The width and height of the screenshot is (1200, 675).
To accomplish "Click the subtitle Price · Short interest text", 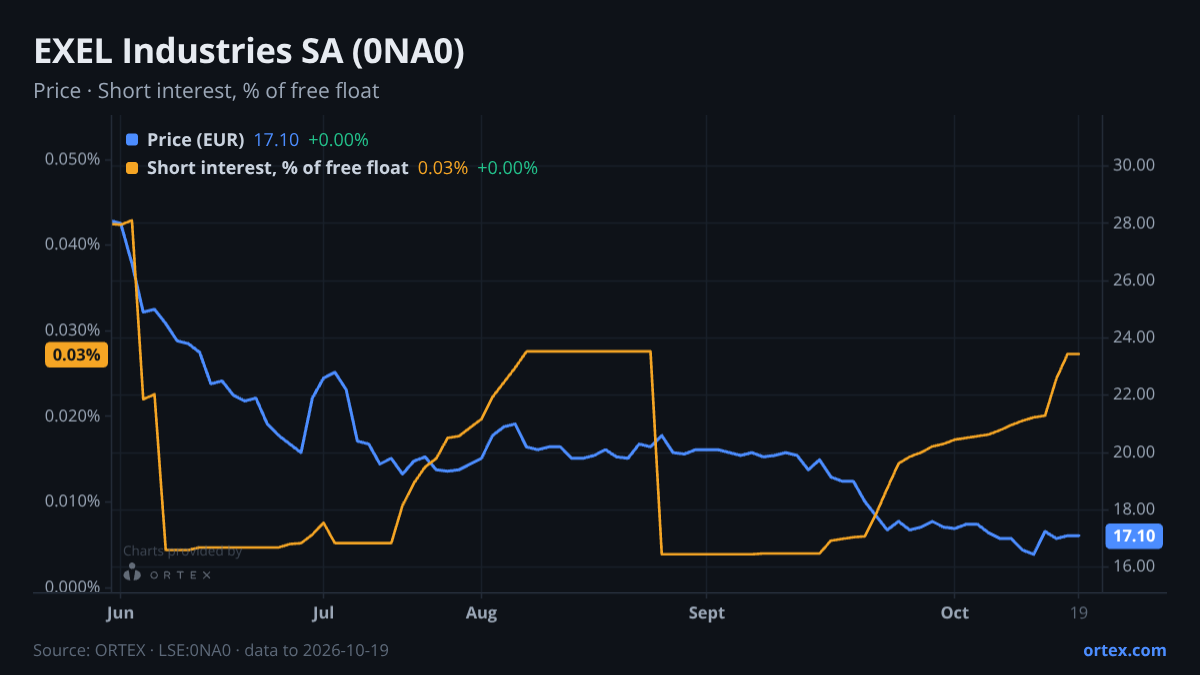I will point(206,91).
